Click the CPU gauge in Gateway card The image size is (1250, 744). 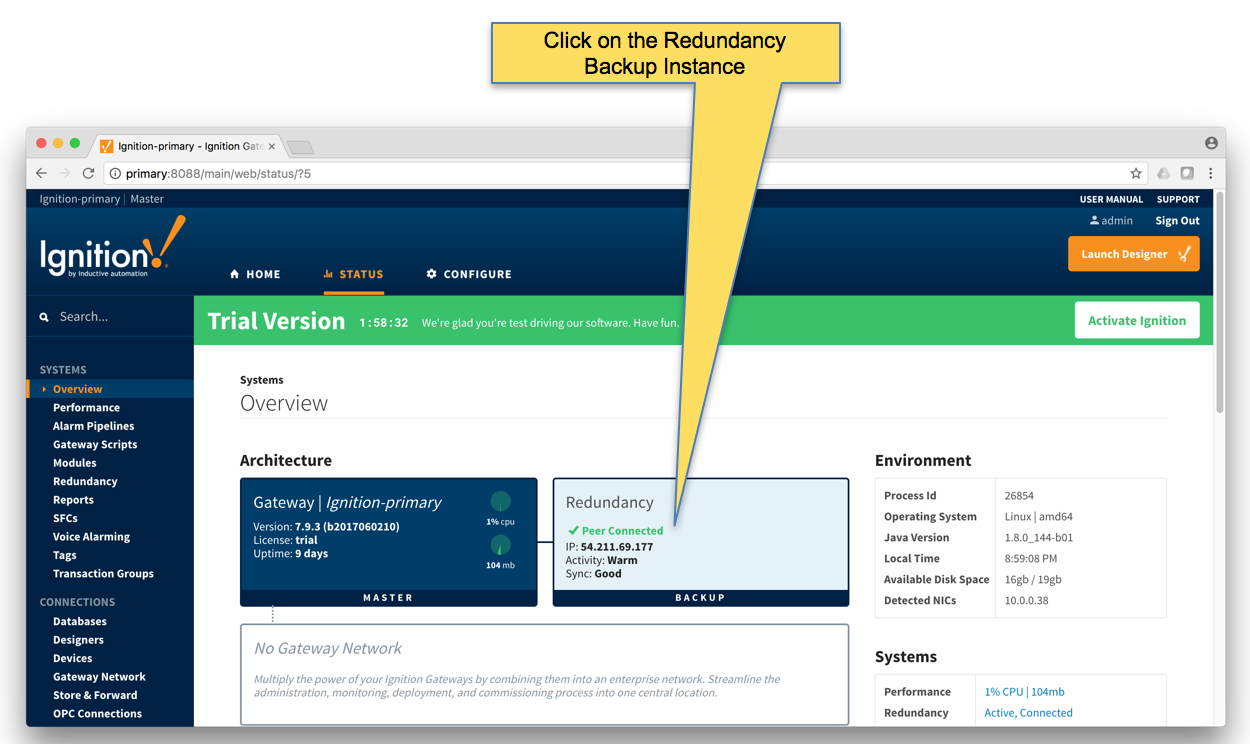coord(500,502)
